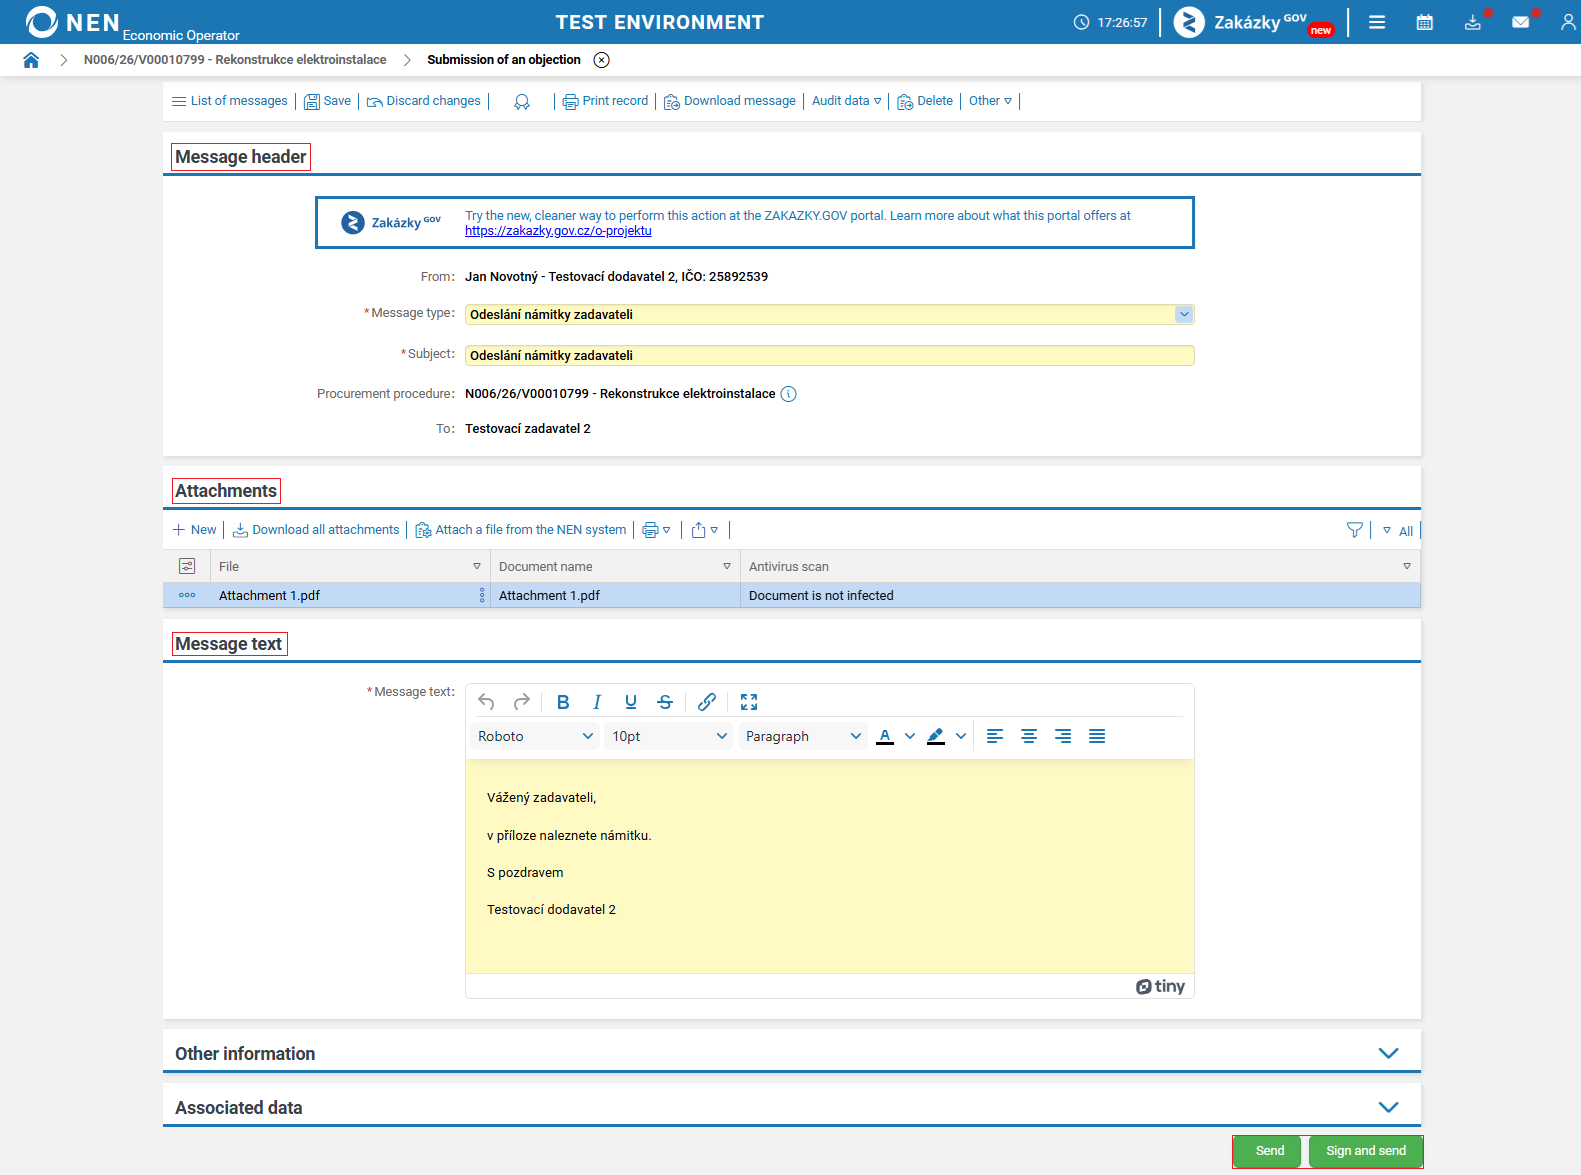
Task: Open the user profile icon
Action: [x=1568, y=22]
